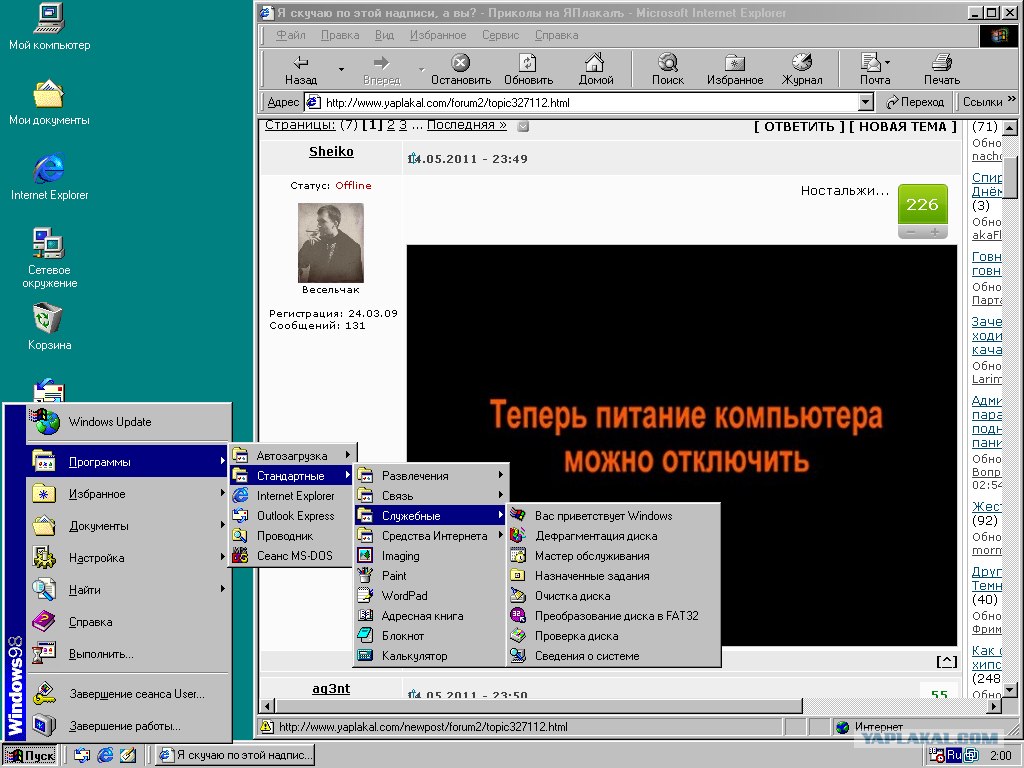Open Imaging from the Стандартные menu

(431, 556)
